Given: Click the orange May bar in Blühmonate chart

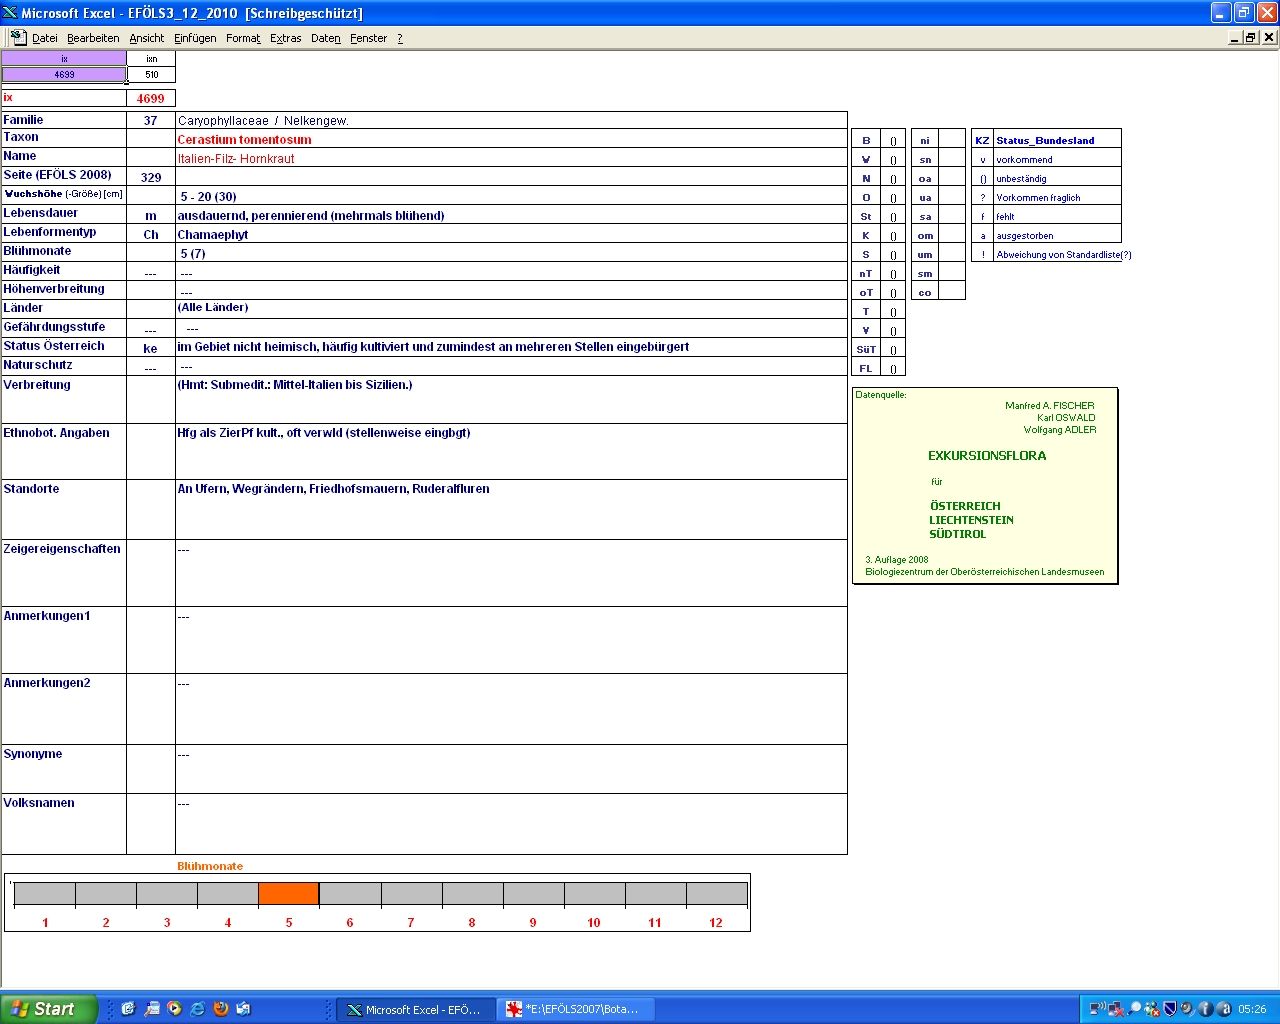Looking at the screenshot, I should [289, 894].
